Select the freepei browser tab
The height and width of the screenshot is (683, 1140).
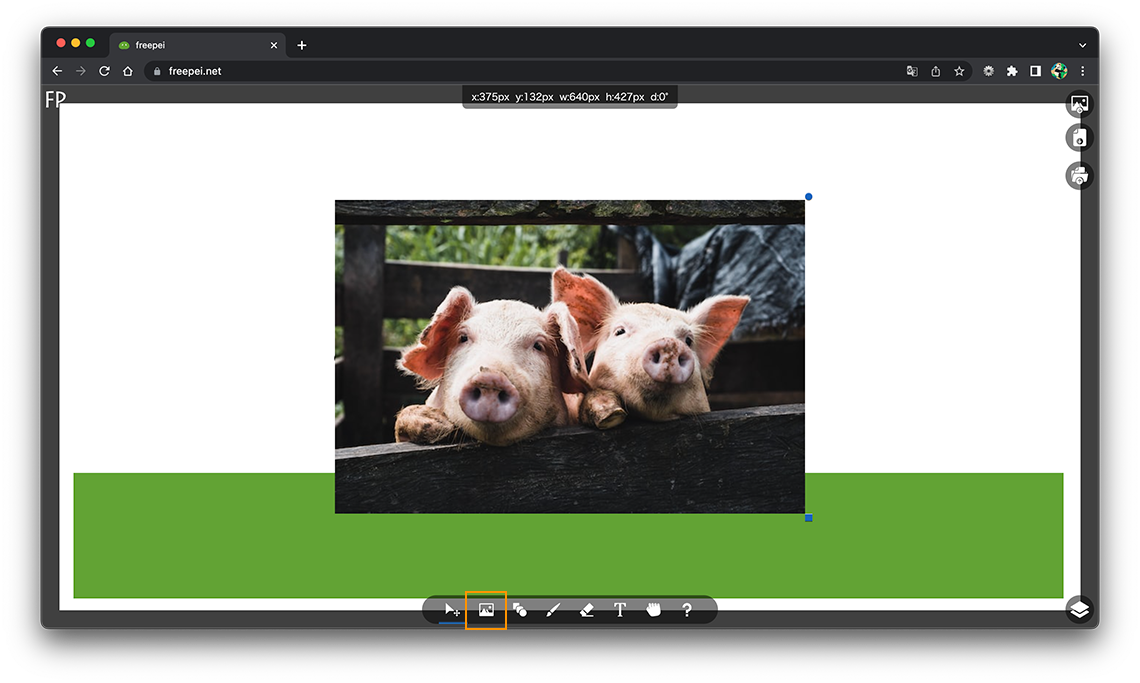click(198, 45)
